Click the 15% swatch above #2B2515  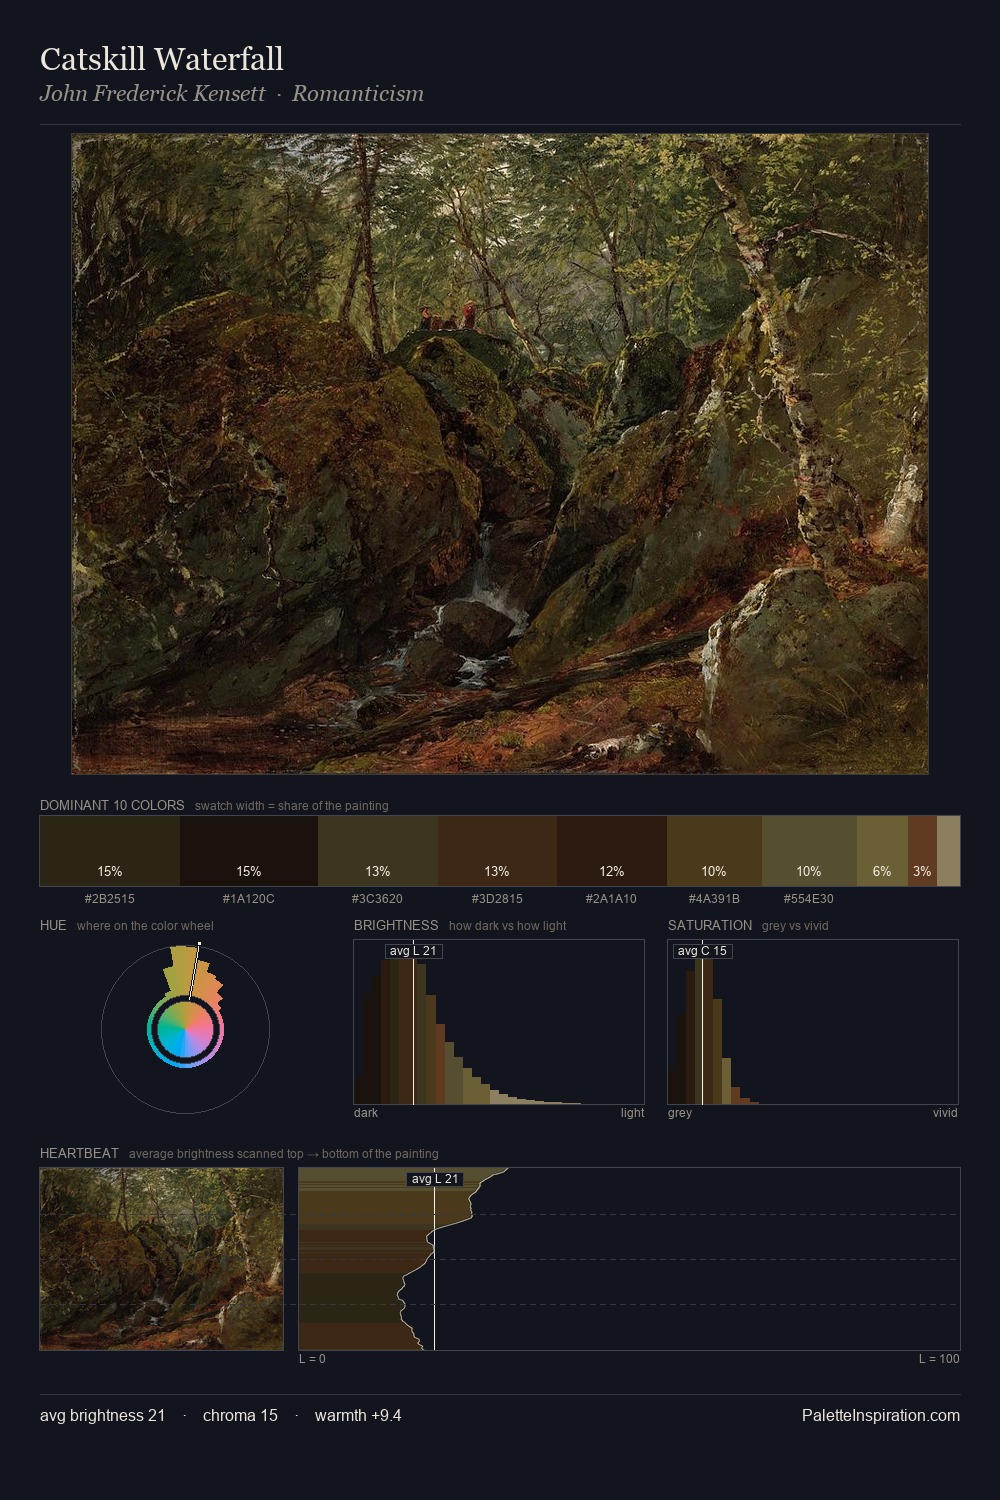(x=110, y=851)
